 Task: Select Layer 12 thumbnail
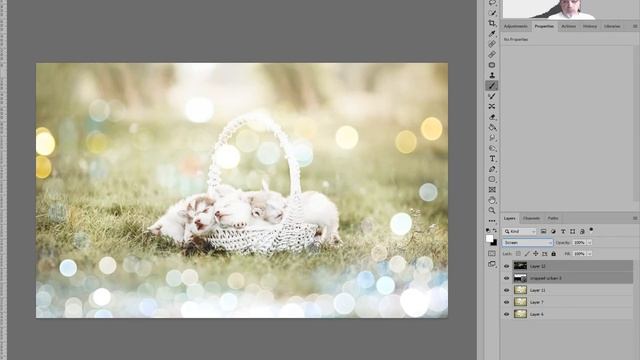tap(520, 266)
